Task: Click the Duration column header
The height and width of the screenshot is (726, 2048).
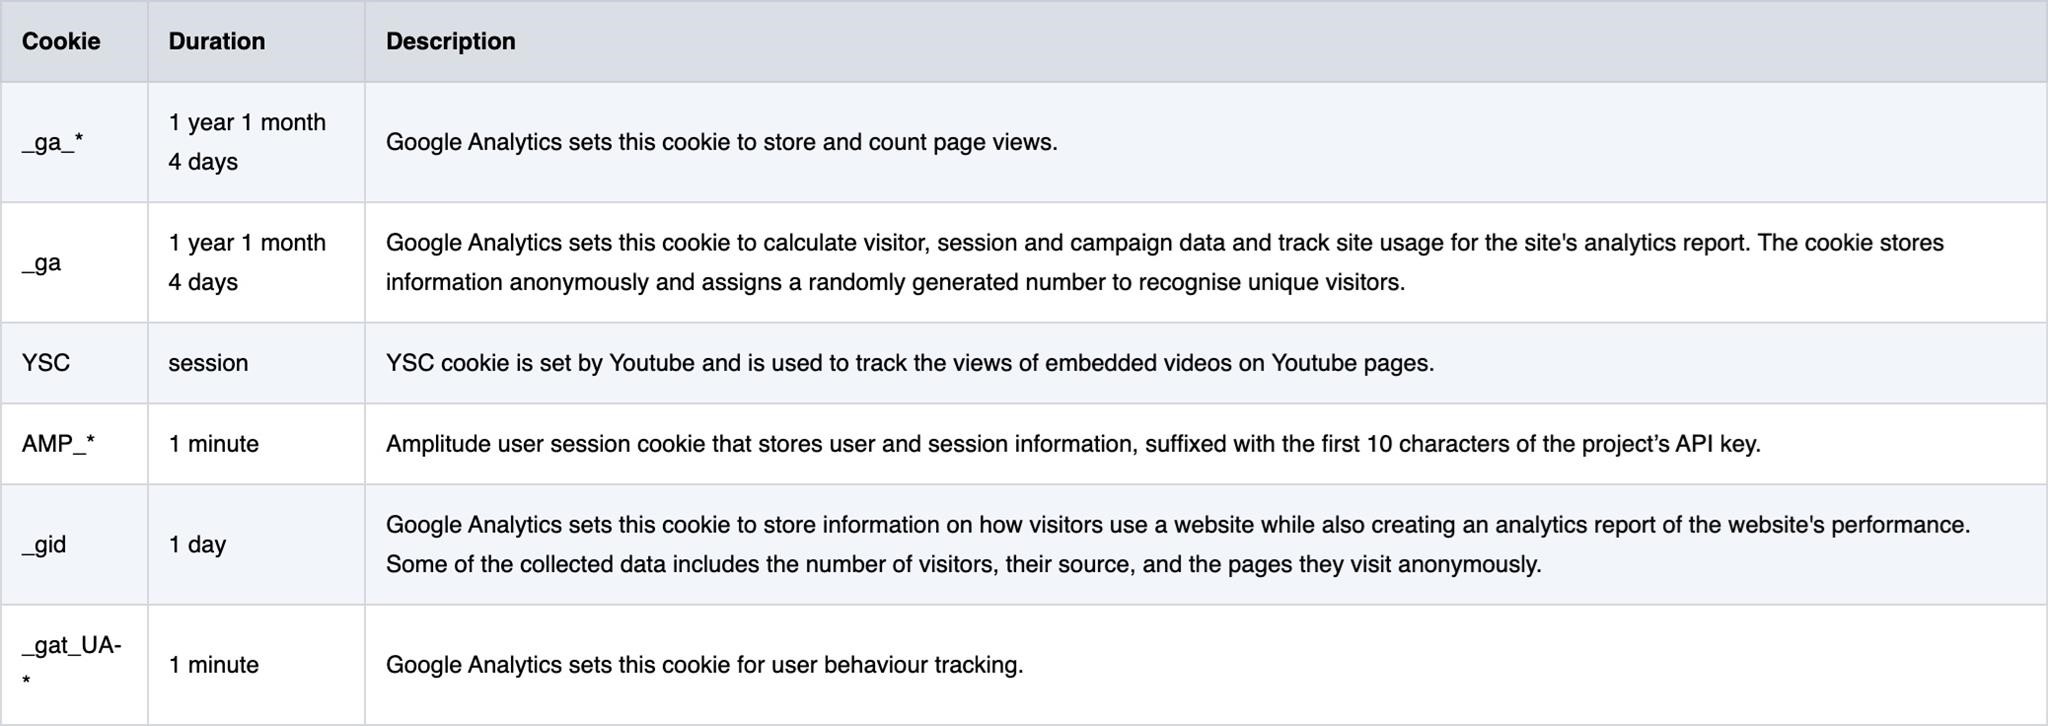Action: click(x=217, y=41)
